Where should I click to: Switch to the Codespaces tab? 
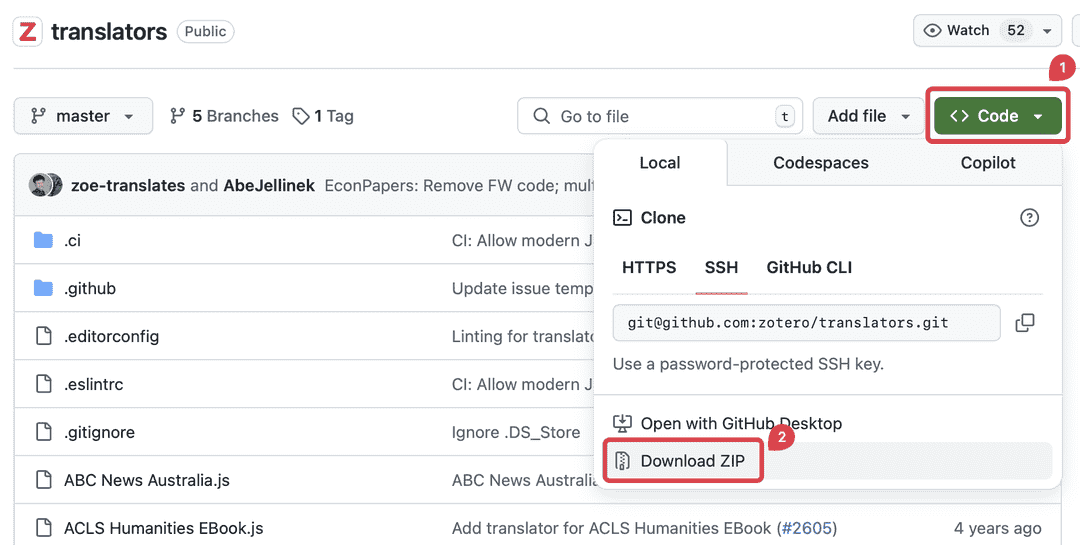pos(820,163)
